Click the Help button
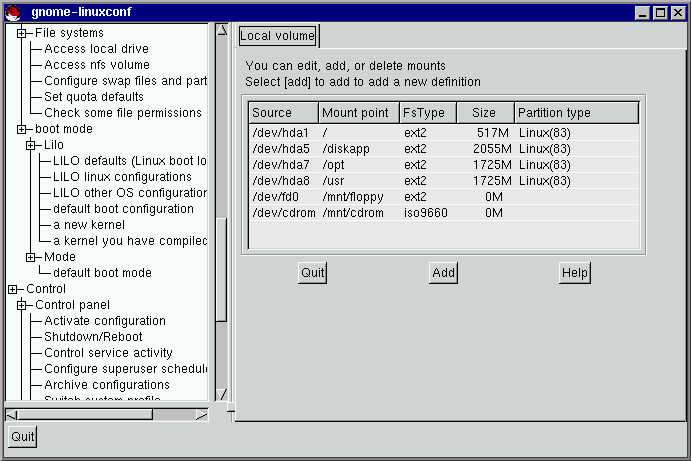This screenshot has width=691, height=461. point(574,272)
